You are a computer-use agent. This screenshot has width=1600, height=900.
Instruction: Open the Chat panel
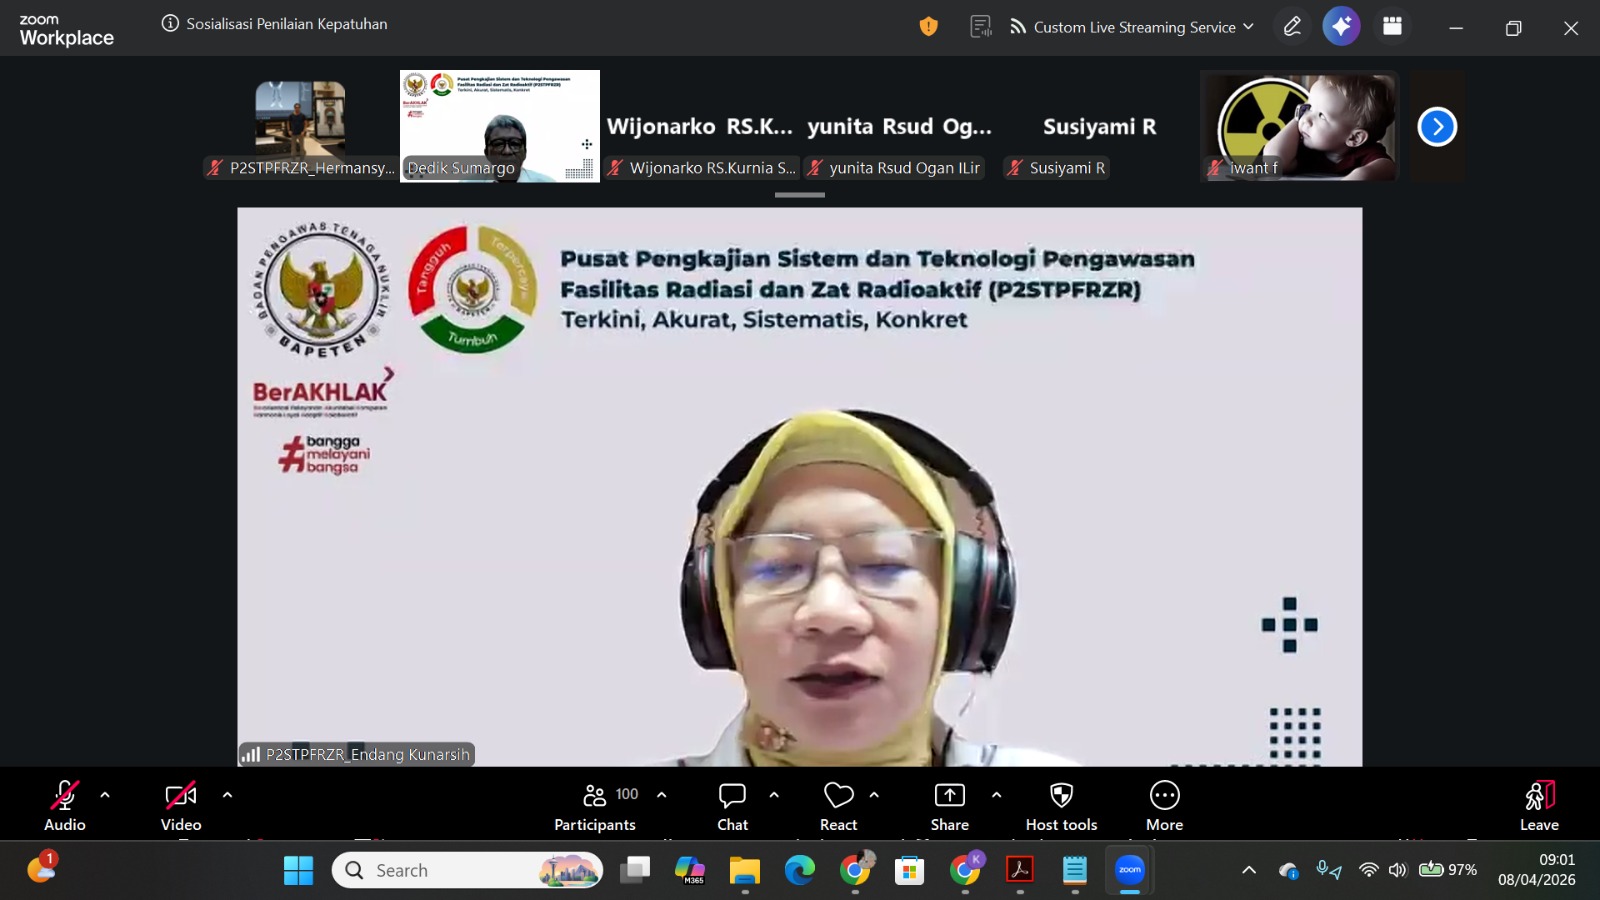(x=732, y=806)
